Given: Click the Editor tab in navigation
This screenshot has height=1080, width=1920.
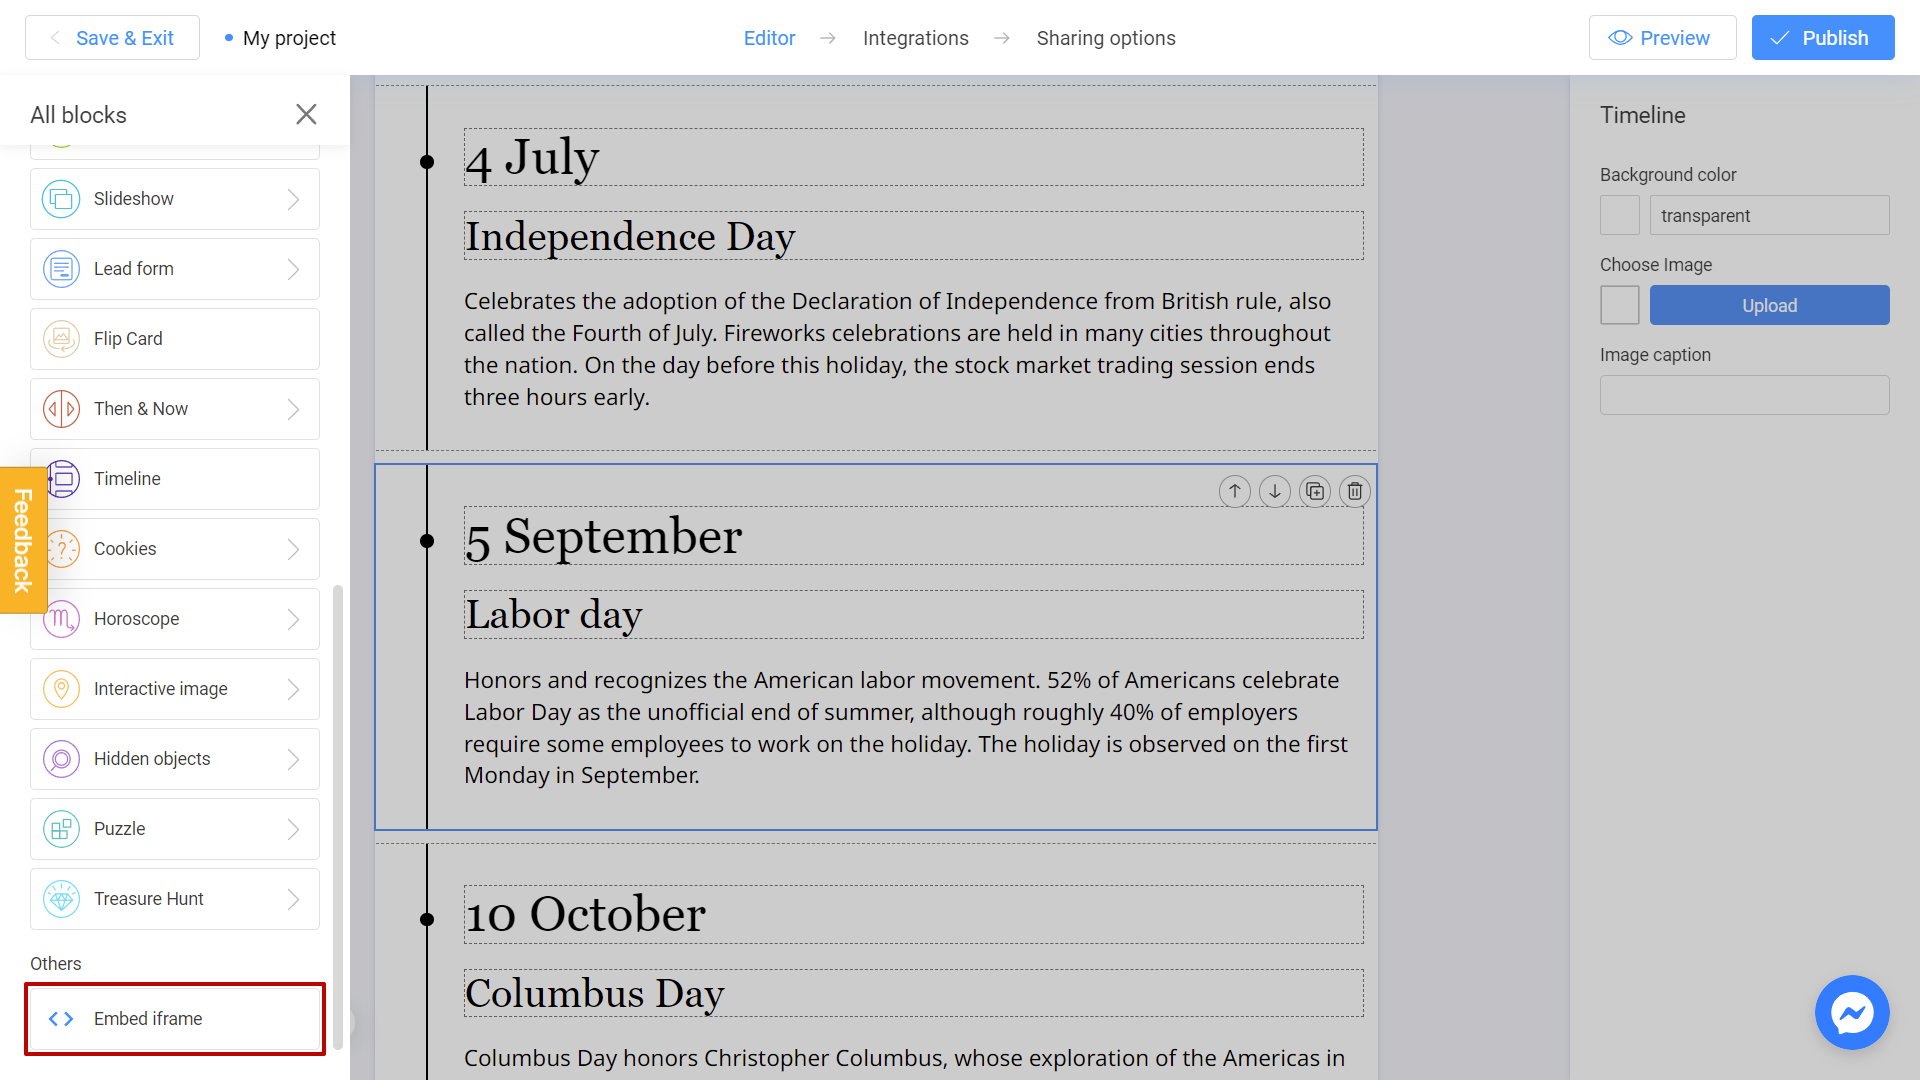Looking at the screenshot, I should coord(769,37).
